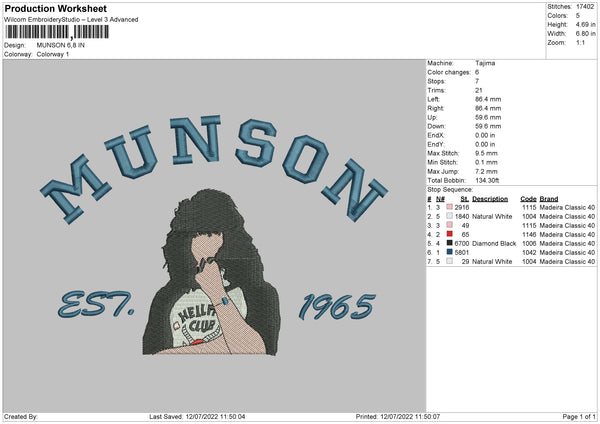
Task: Click thread code '1146' in row 4
Action: click(529, 234)
